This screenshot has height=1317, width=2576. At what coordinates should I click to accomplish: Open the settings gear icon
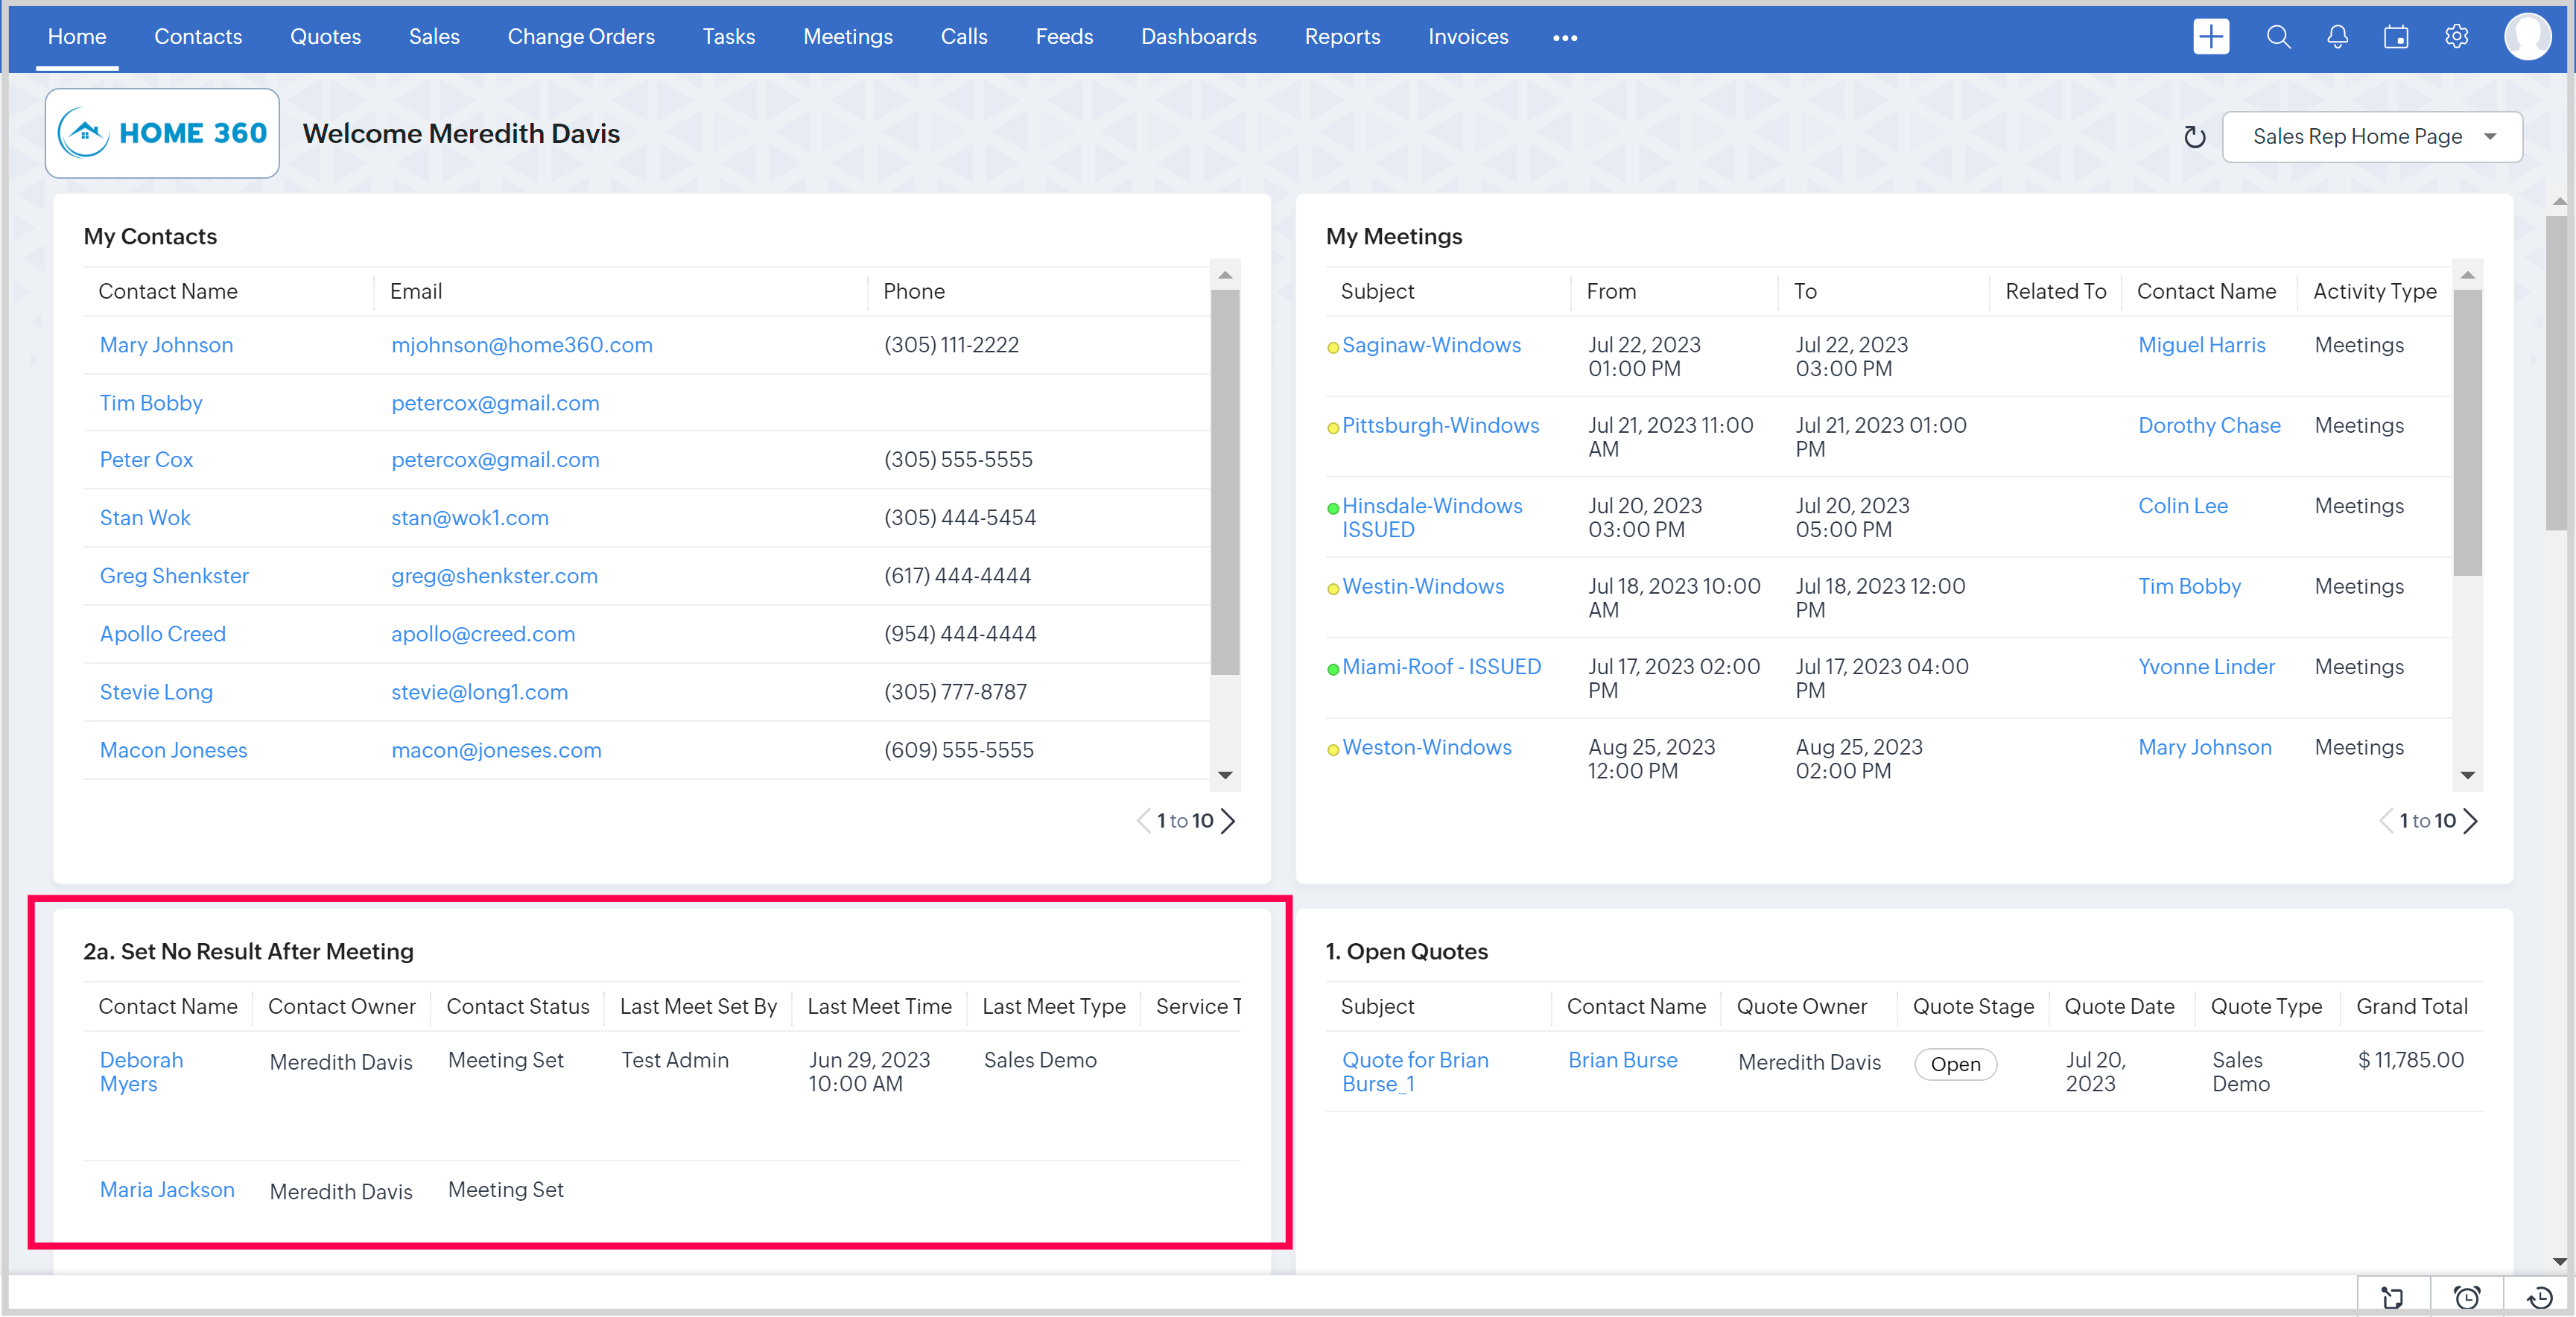pyautogui.click(x=2456, y=37)
